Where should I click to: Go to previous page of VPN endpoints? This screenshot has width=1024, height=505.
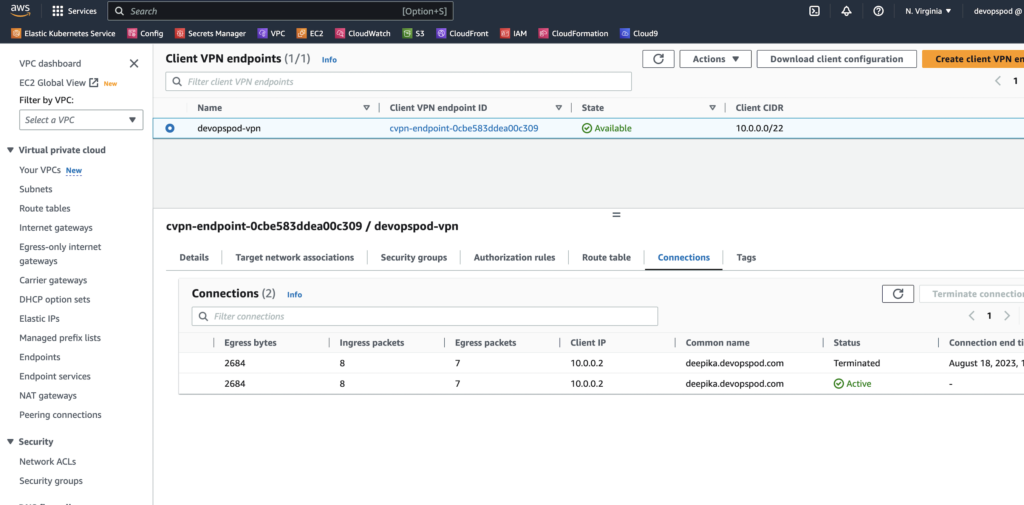(x=998, y=81)
